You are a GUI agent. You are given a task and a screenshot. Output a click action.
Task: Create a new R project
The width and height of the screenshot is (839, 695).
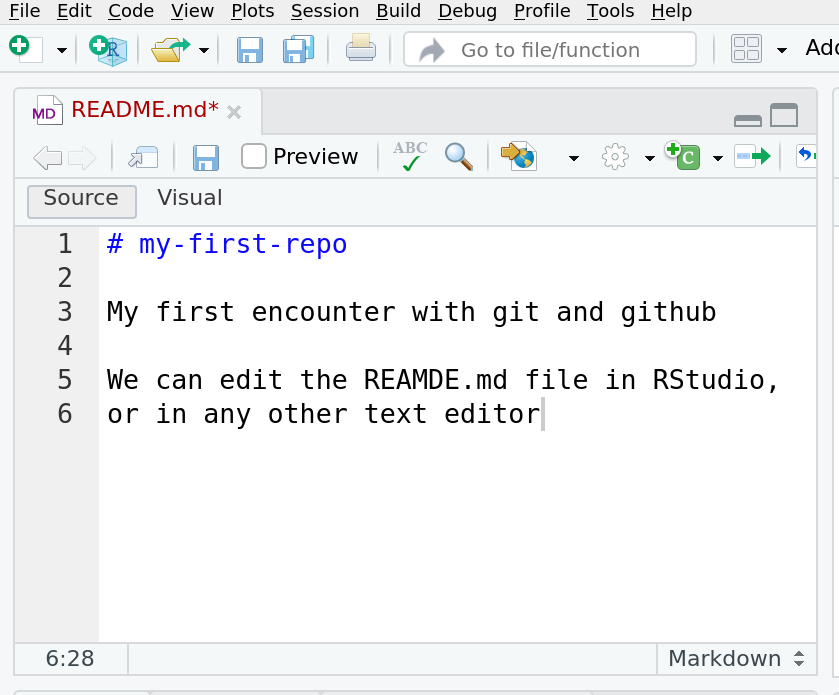107,49
